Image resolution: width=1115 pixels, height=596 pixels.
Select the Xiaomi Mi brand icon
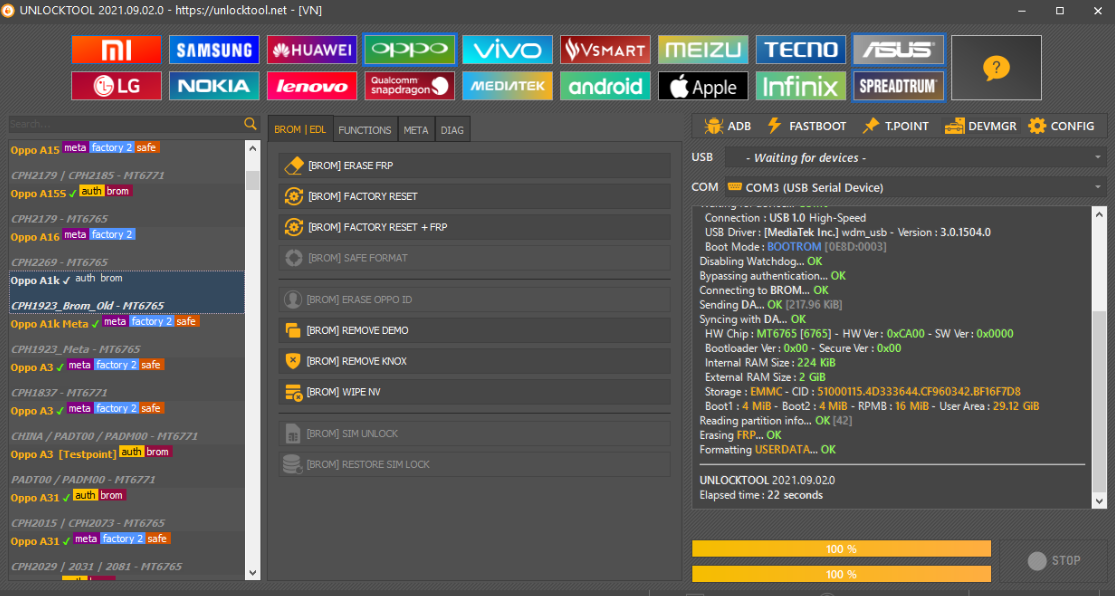pos(117,50)
